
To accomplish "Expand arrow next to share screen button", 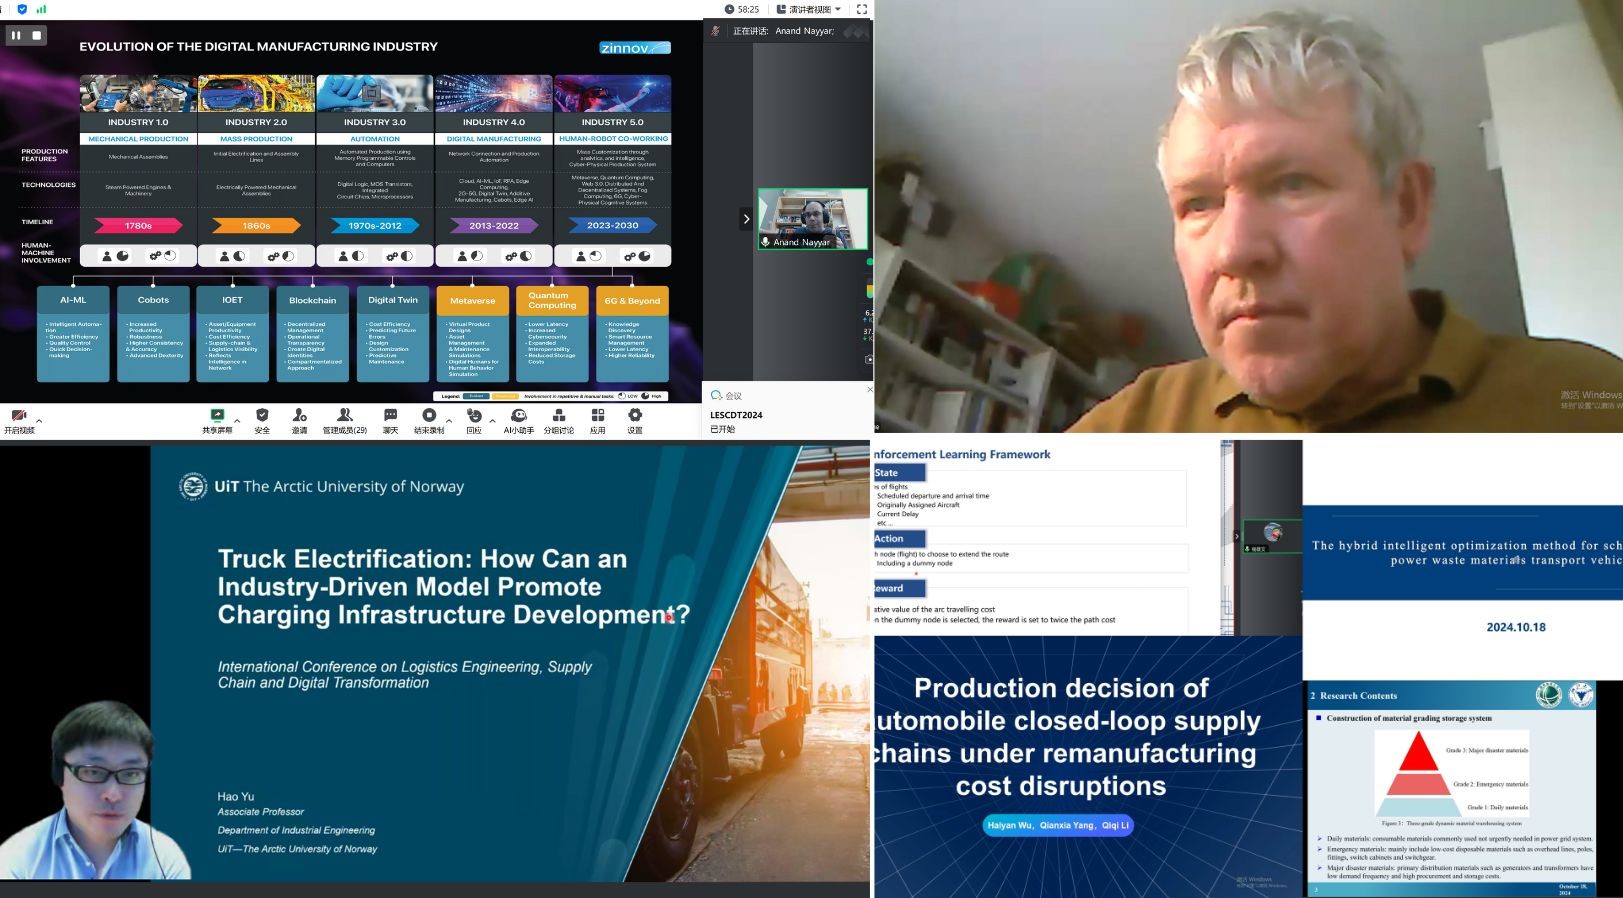I will 238,421.
